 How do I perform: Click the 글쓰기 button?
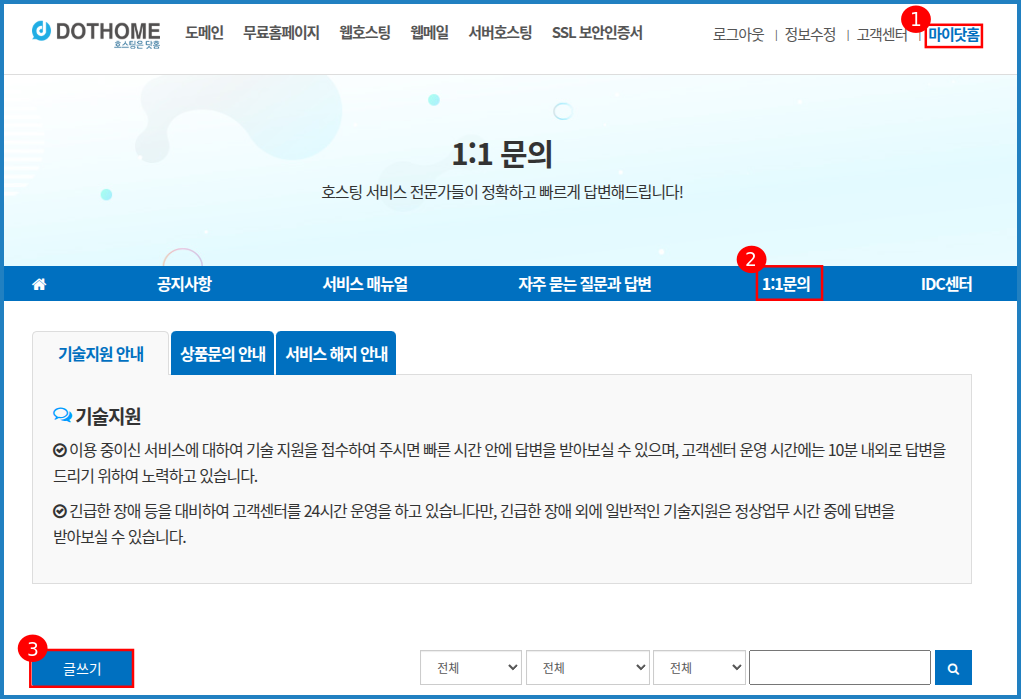(82, 669)
